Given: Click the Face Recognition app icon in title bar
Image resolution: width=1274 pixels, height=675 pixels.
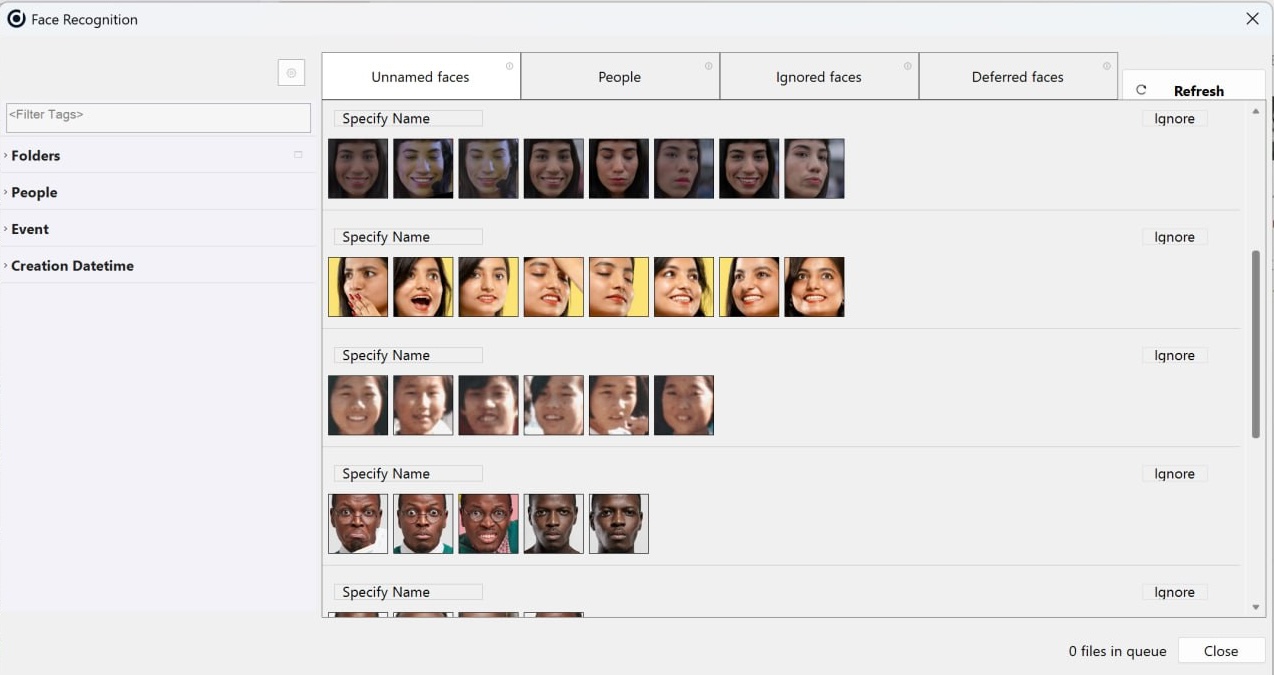Looking at the screenshot, I should 16,19.
